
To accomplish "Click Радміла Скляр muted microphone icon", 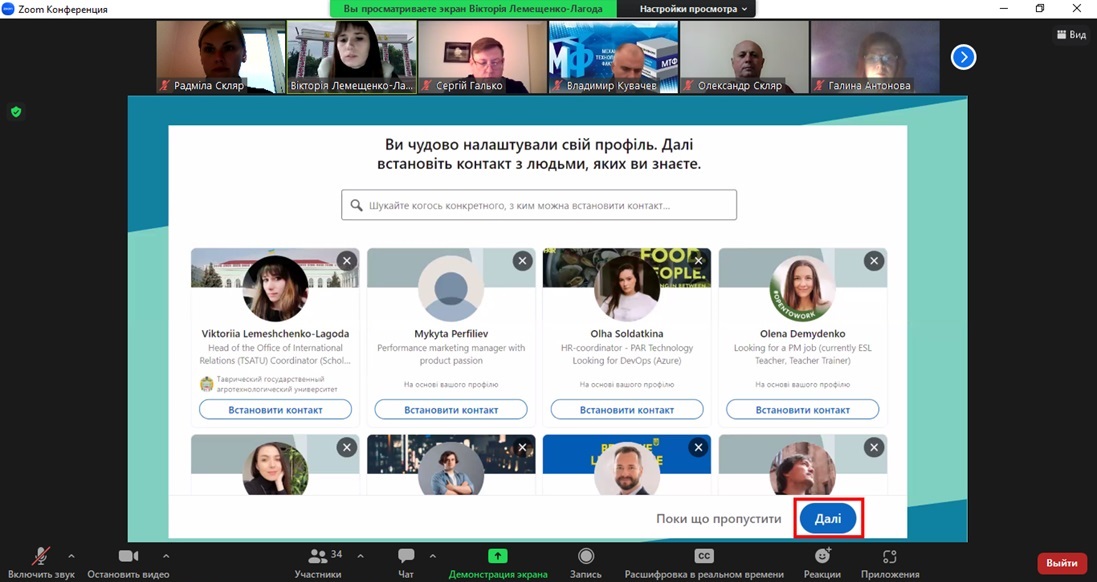I will pos(165,85).
